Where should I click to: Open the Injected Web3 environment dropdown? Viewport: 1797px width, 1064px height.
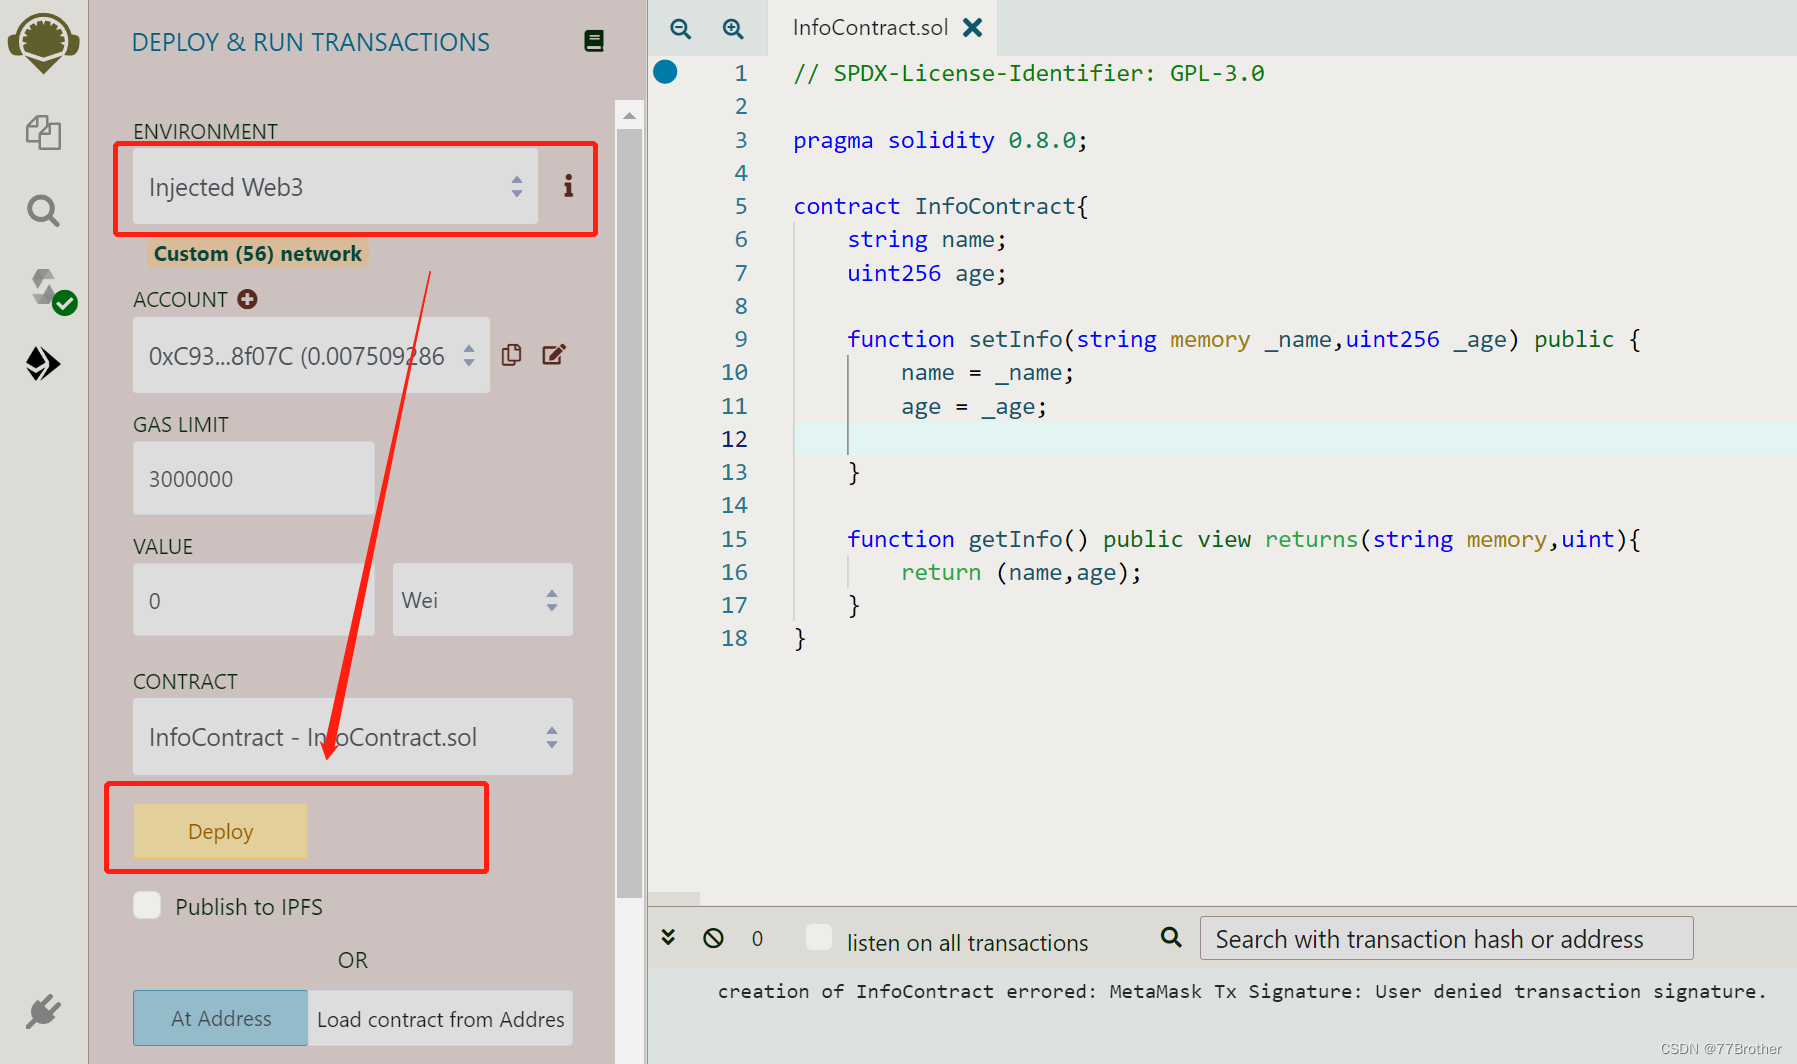[335, 187]
